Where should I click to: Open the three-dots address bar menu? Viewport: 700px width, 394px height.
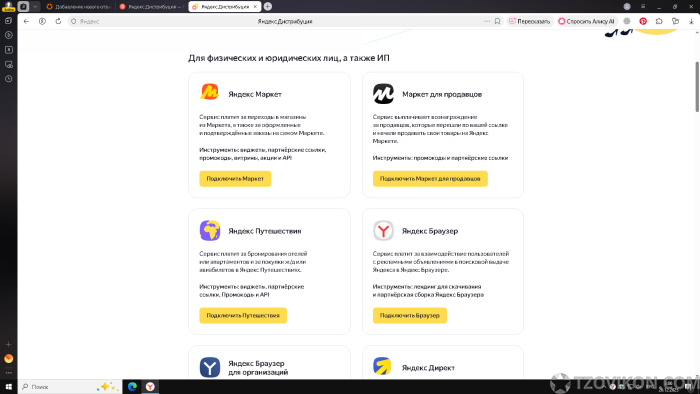487,21
